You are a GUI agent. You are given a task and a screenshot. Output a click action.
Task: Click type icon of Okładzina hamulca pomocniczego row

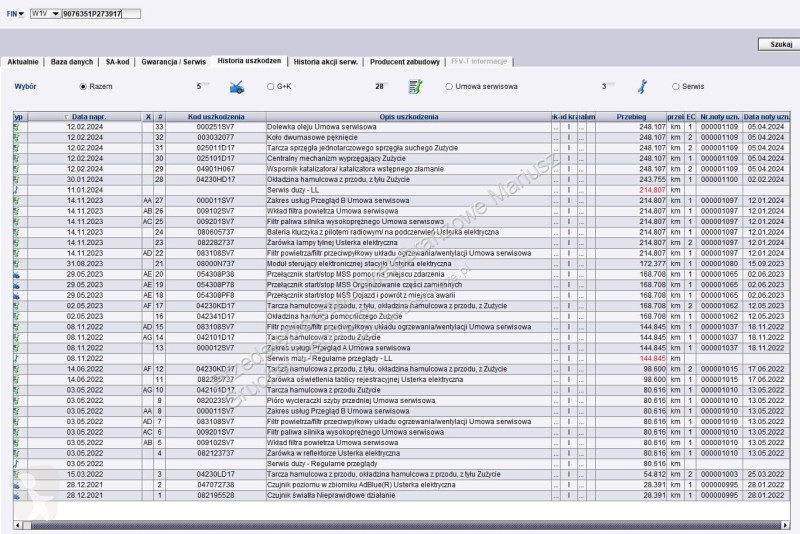[x=16, y=316]
